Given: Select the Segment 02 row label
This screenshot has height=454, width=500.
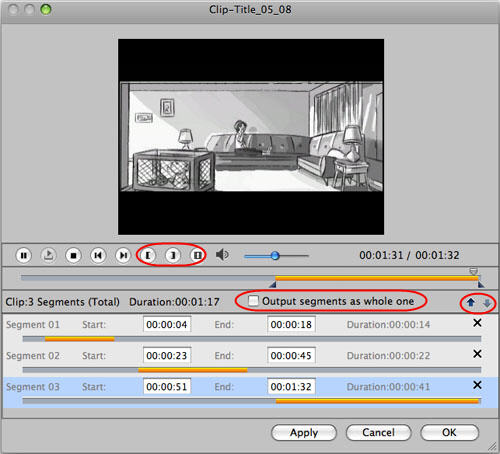Looking at the screenshot, I should pyautogui.click(x=33, y=356).
